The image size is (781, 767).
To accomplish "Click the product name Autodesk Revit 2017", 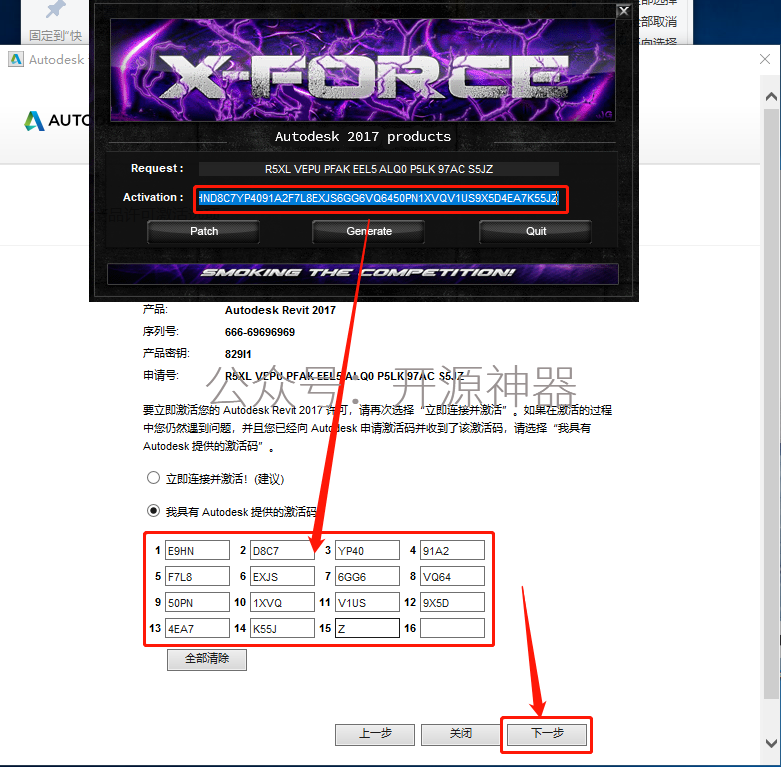I will [280, 310].
